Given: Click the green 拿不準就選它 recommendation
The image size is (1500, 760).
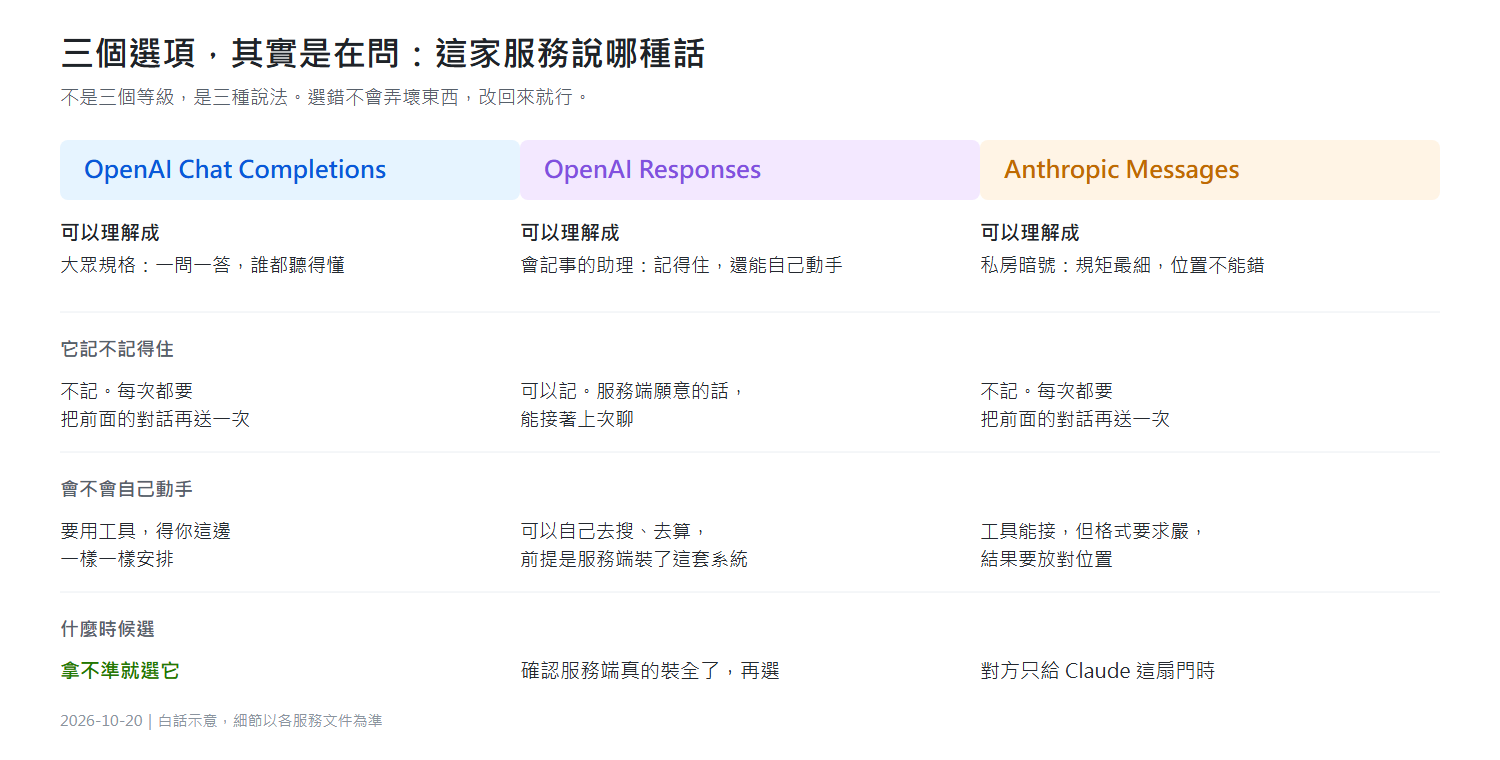Looking at the screenshot, I should coord(120,671).
